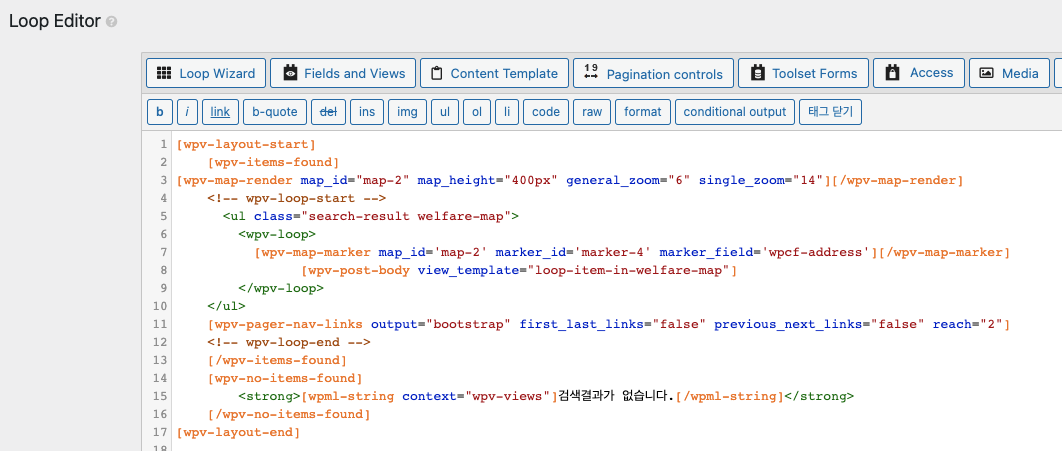Click the Content Template clipboard icon
Image resolution: width=1062 pixels, height=451 pixels.
tap(437, 73)
